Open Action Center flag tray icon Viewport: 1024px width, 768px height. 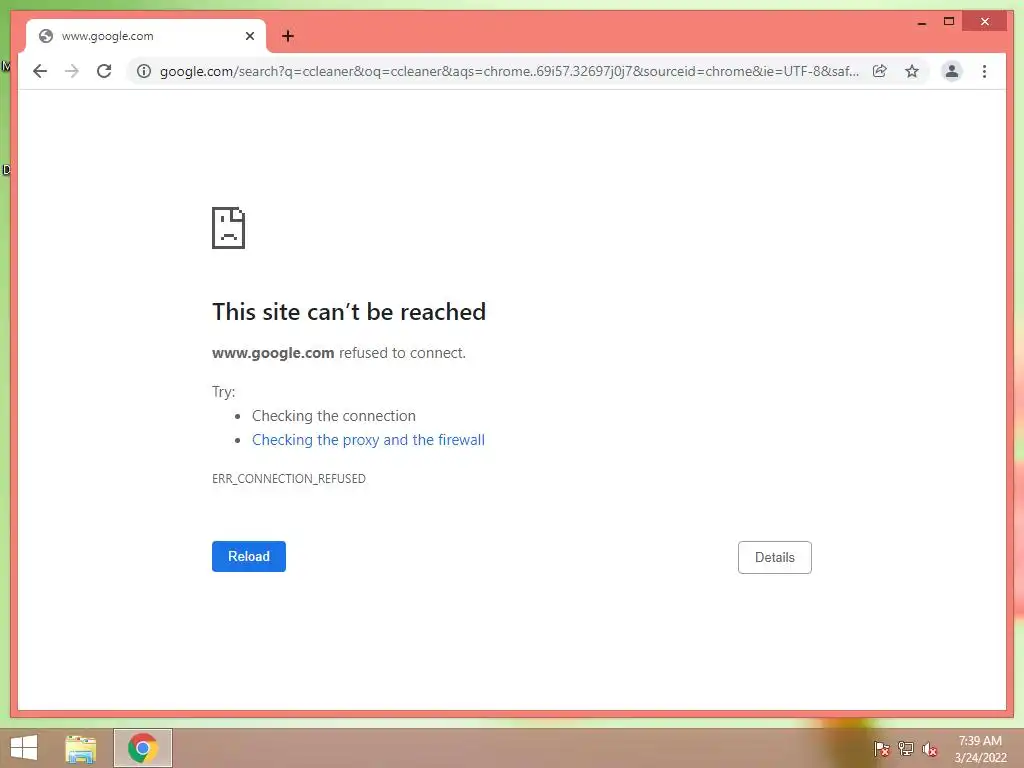click(882, 748)
